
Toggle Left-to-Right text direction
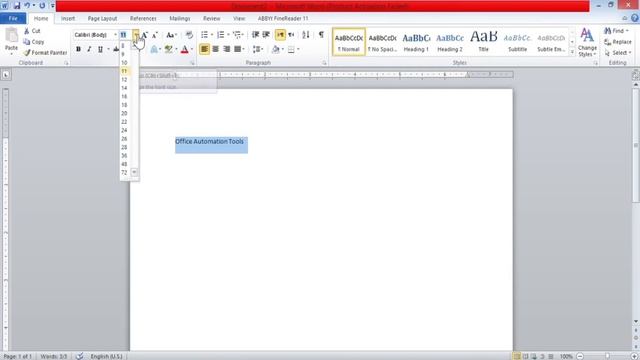pos(280,35)
